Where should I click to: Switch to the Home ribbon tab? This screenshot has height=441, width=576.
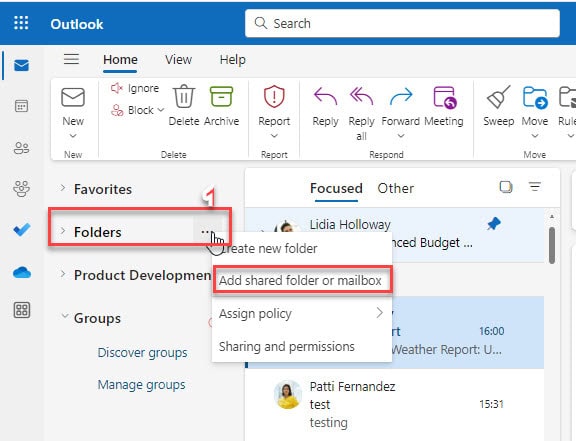click(x=120, y=60)
